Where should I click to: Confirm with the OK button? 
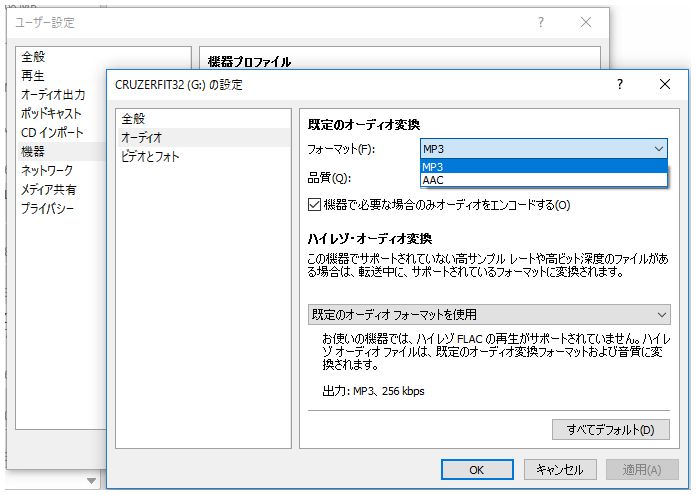(x=477, y=470)
